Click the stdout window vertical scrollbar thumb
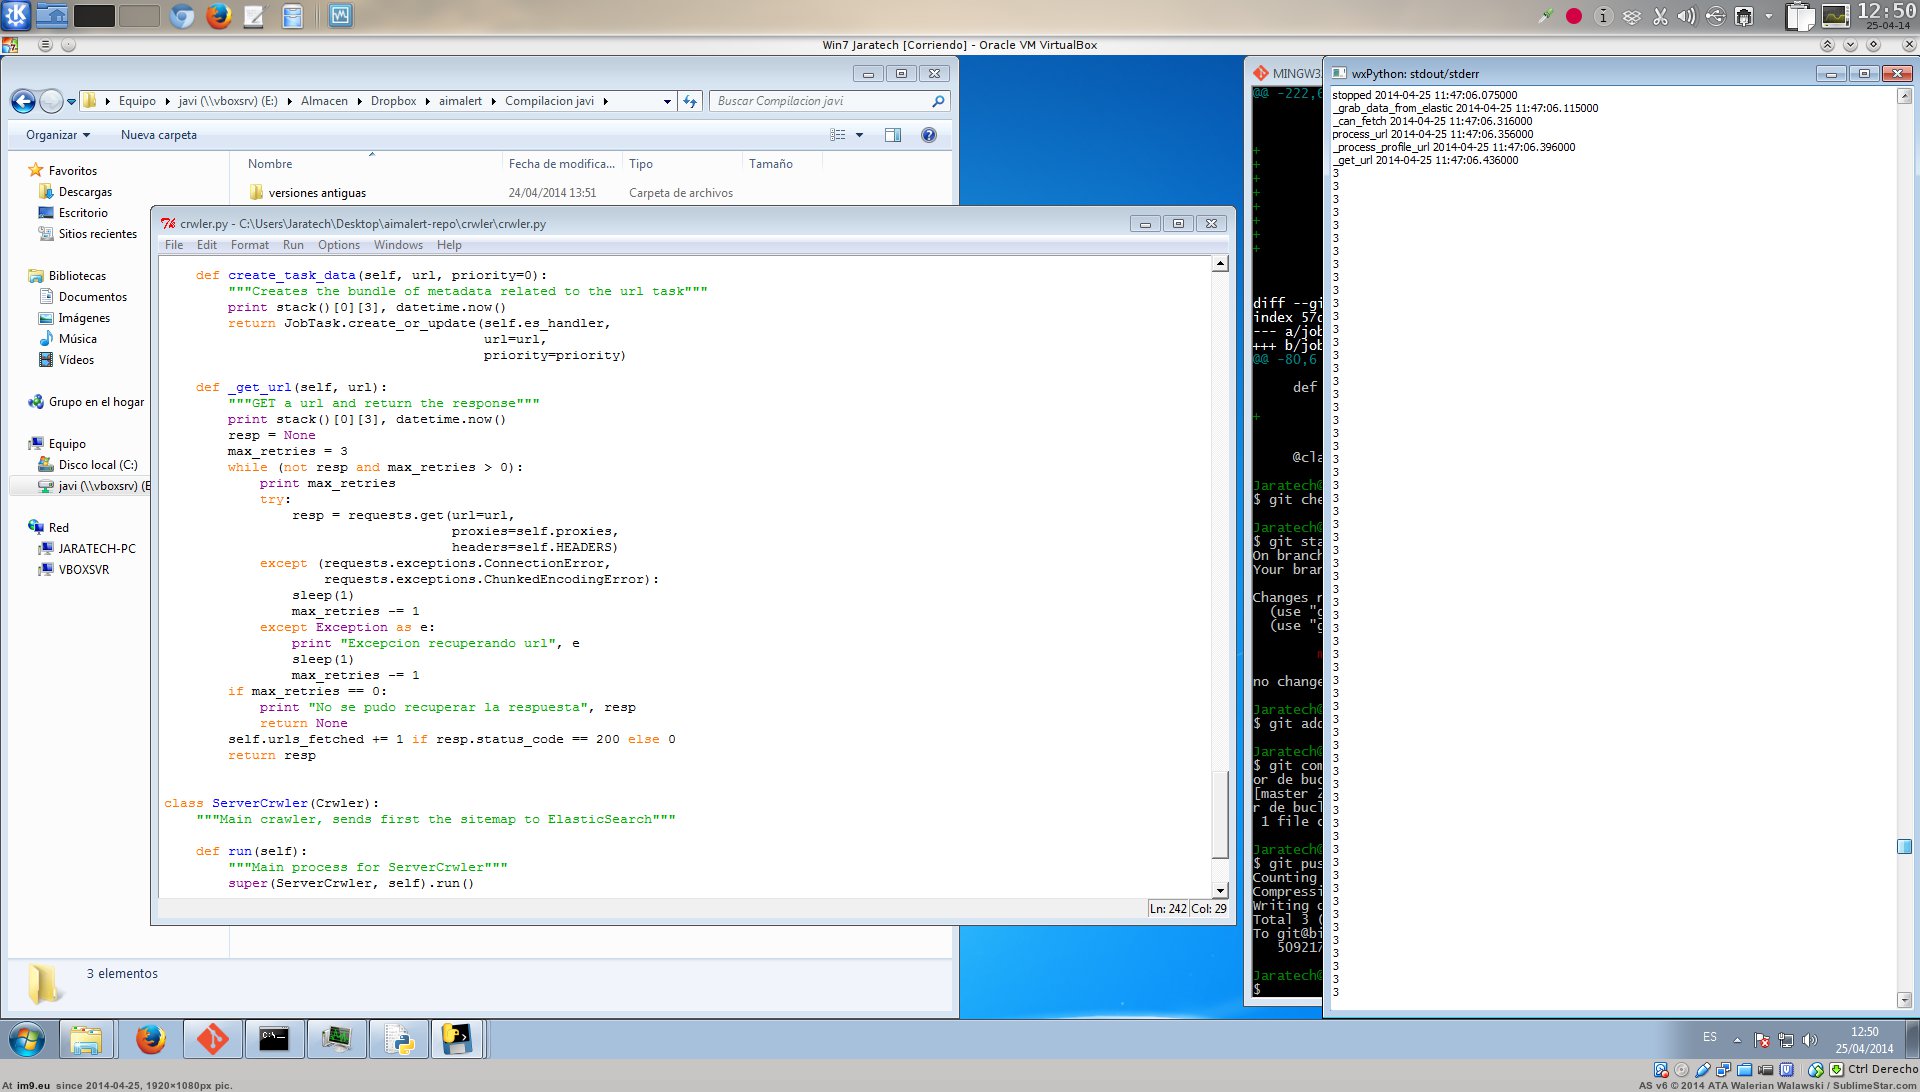 coord(1904,846)
